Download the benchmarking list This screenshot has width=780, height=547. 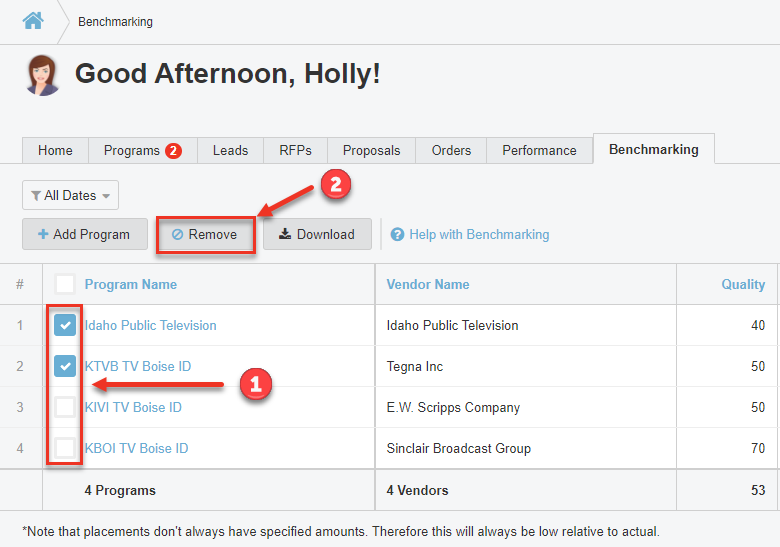317,235
